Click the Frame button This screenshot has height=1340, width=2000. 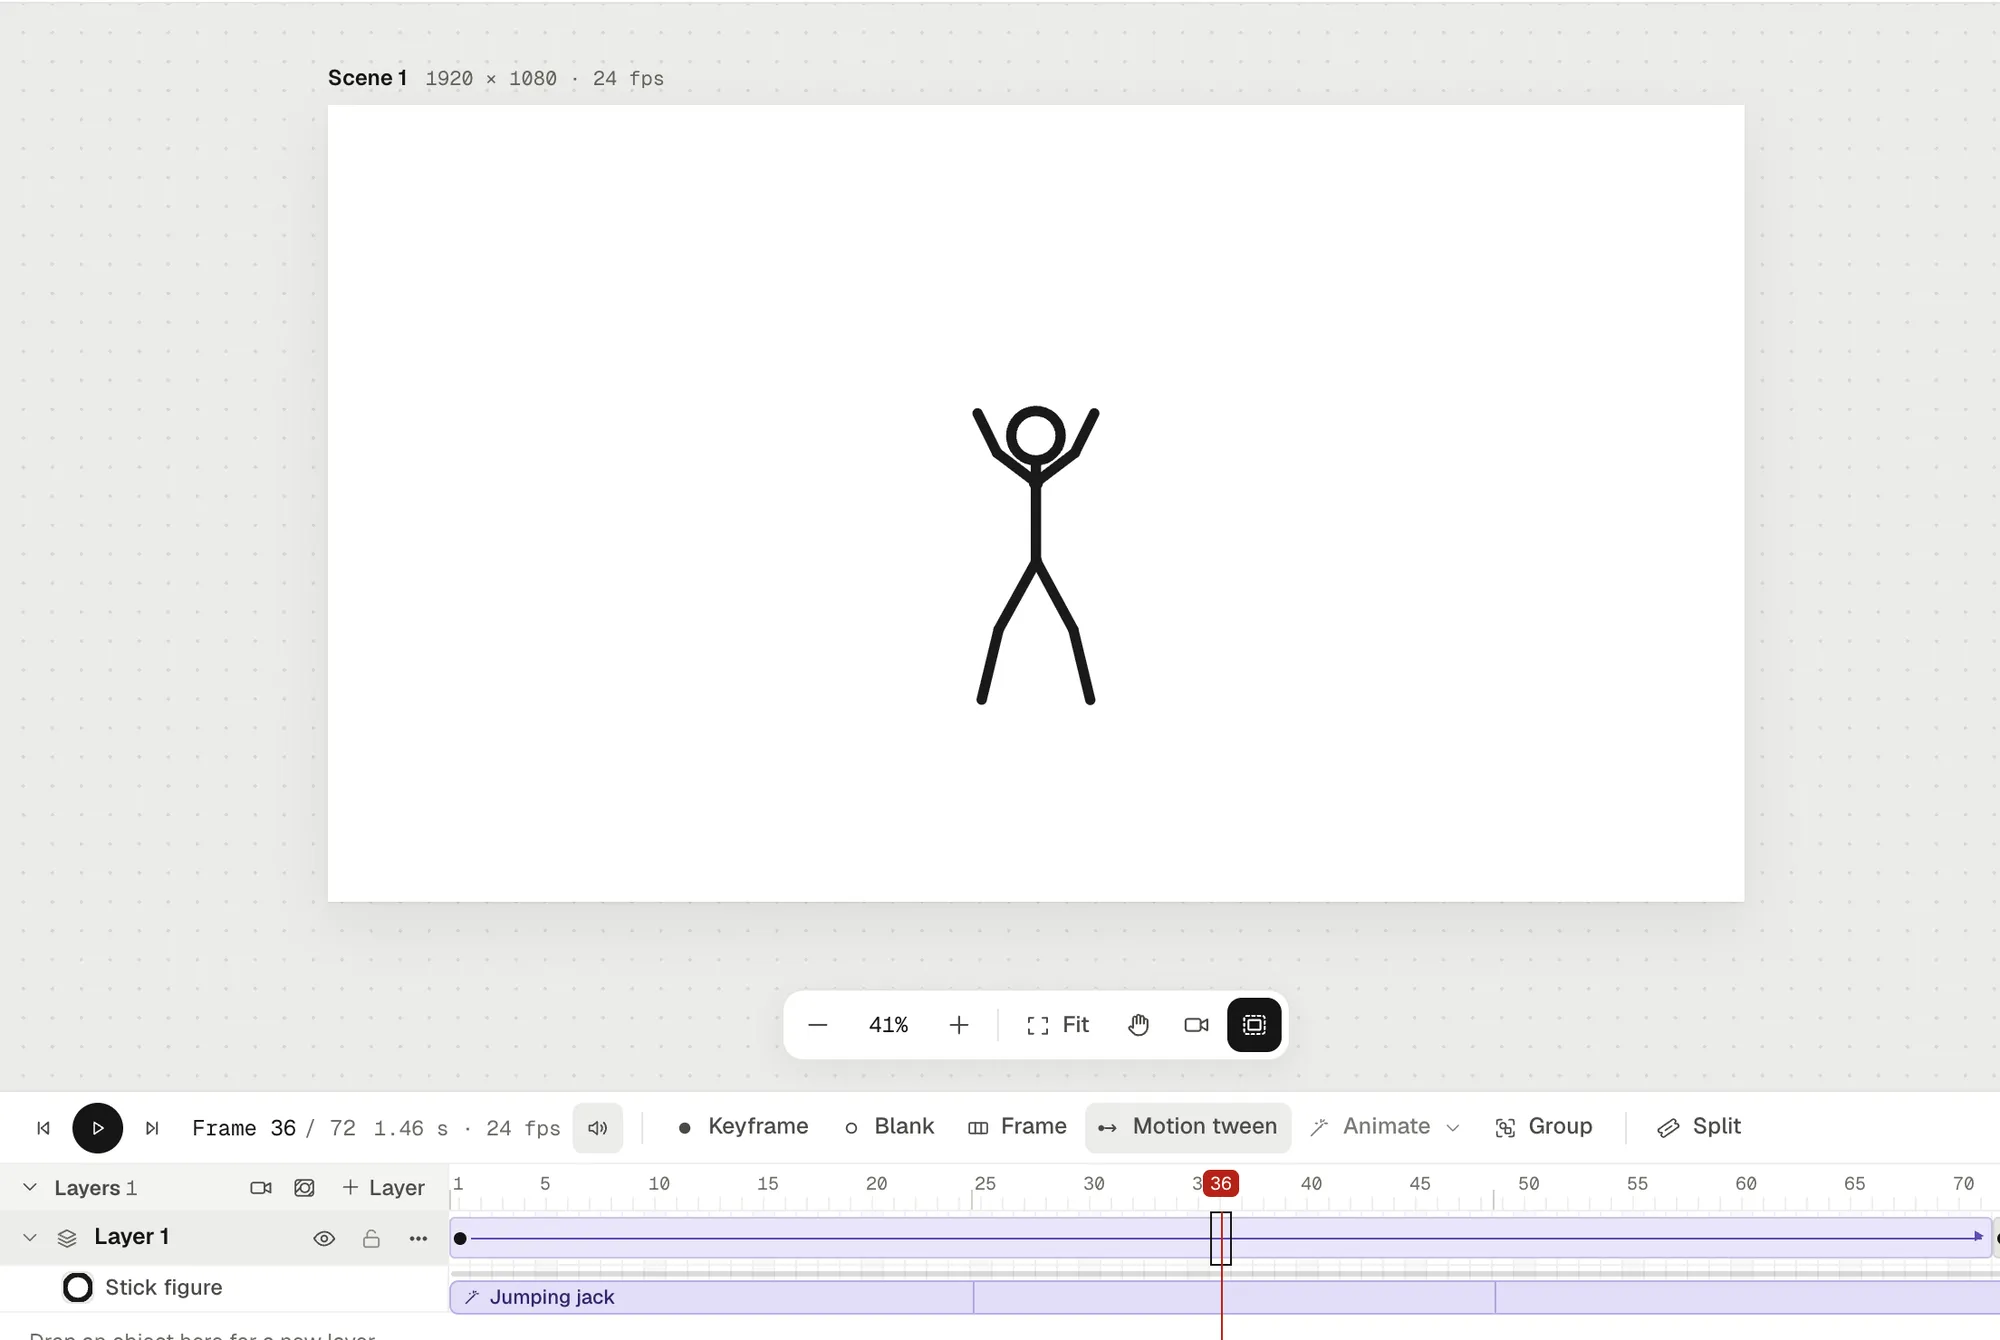point(1017,1127)
